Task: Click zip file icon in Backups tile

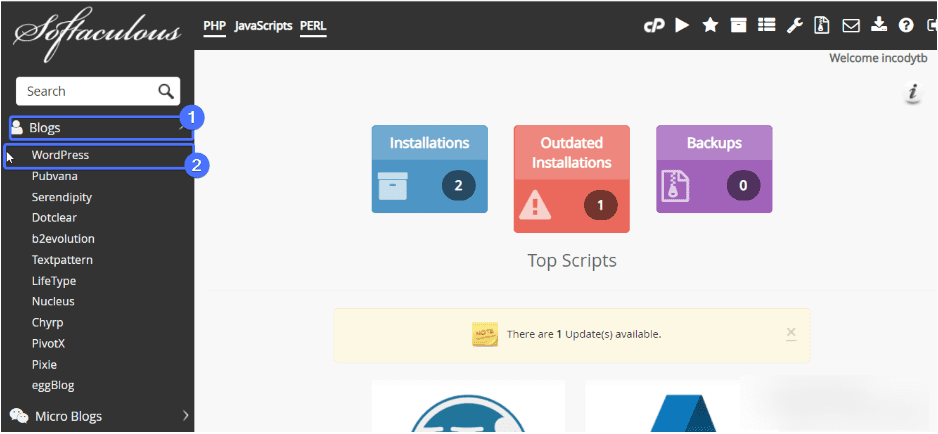Action: (x=676, y=186)
